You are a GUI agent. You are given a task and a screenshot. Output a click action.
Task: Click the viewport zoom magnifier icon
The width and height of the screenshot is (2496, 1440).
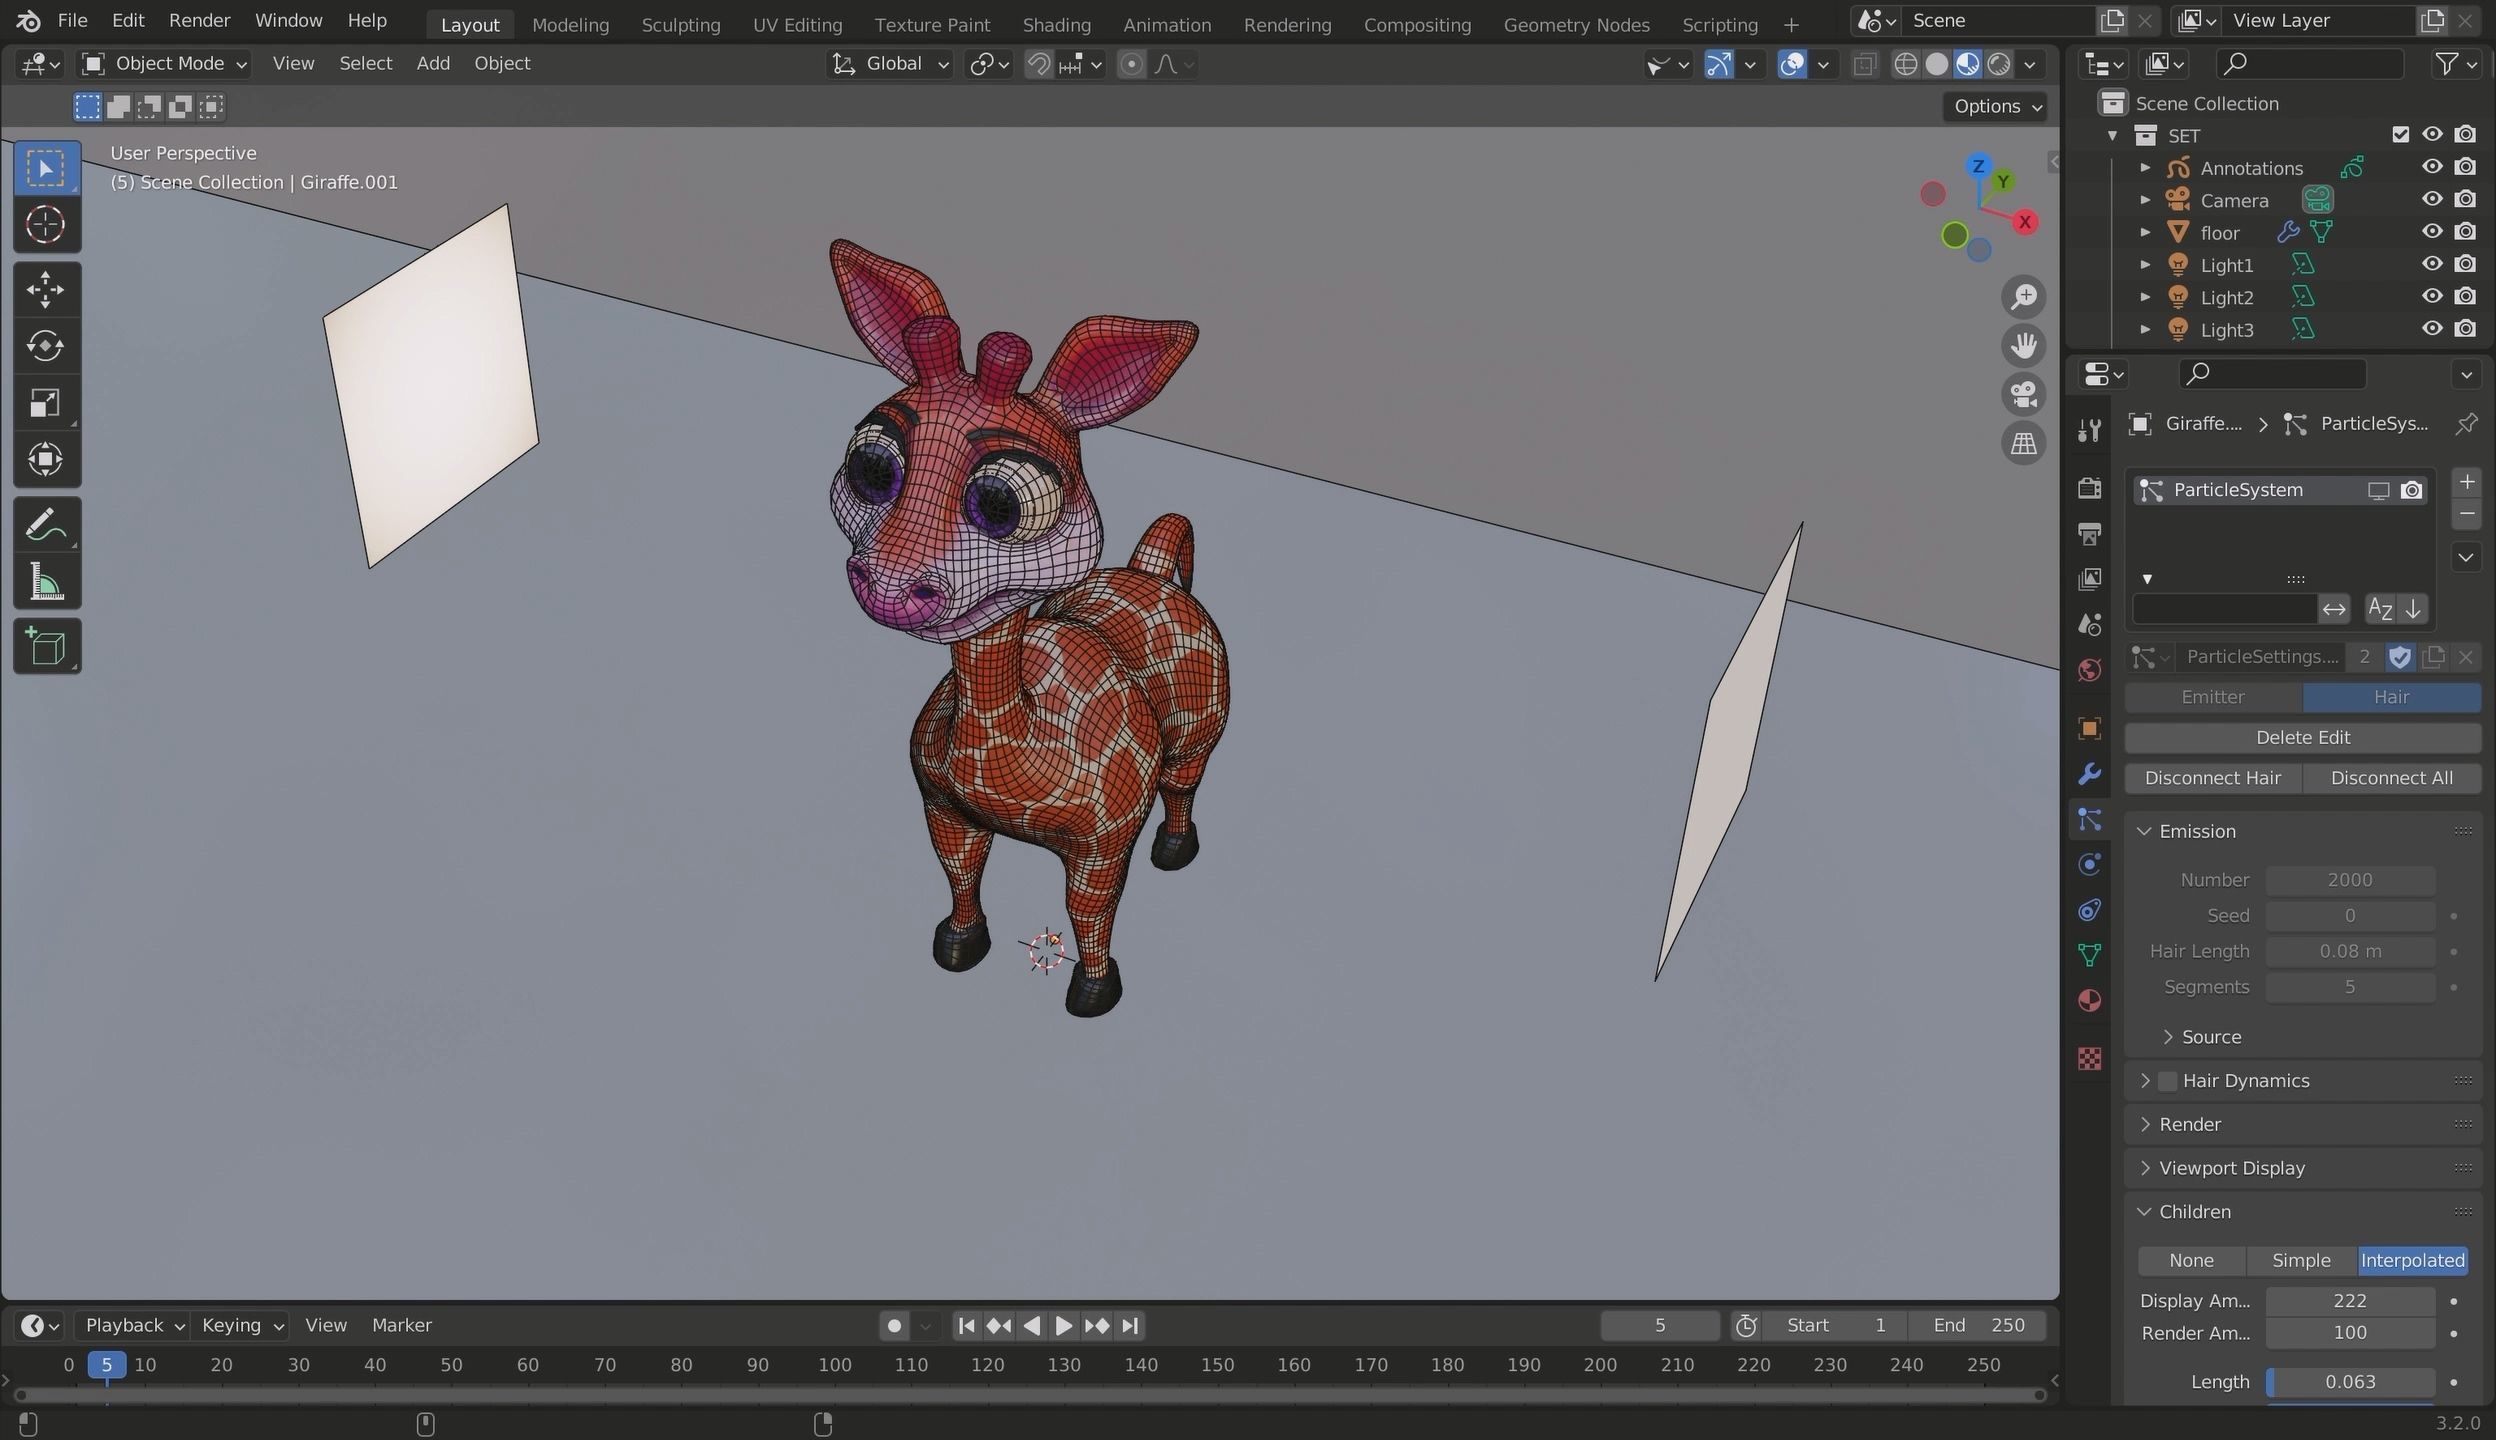point(2023,297)
